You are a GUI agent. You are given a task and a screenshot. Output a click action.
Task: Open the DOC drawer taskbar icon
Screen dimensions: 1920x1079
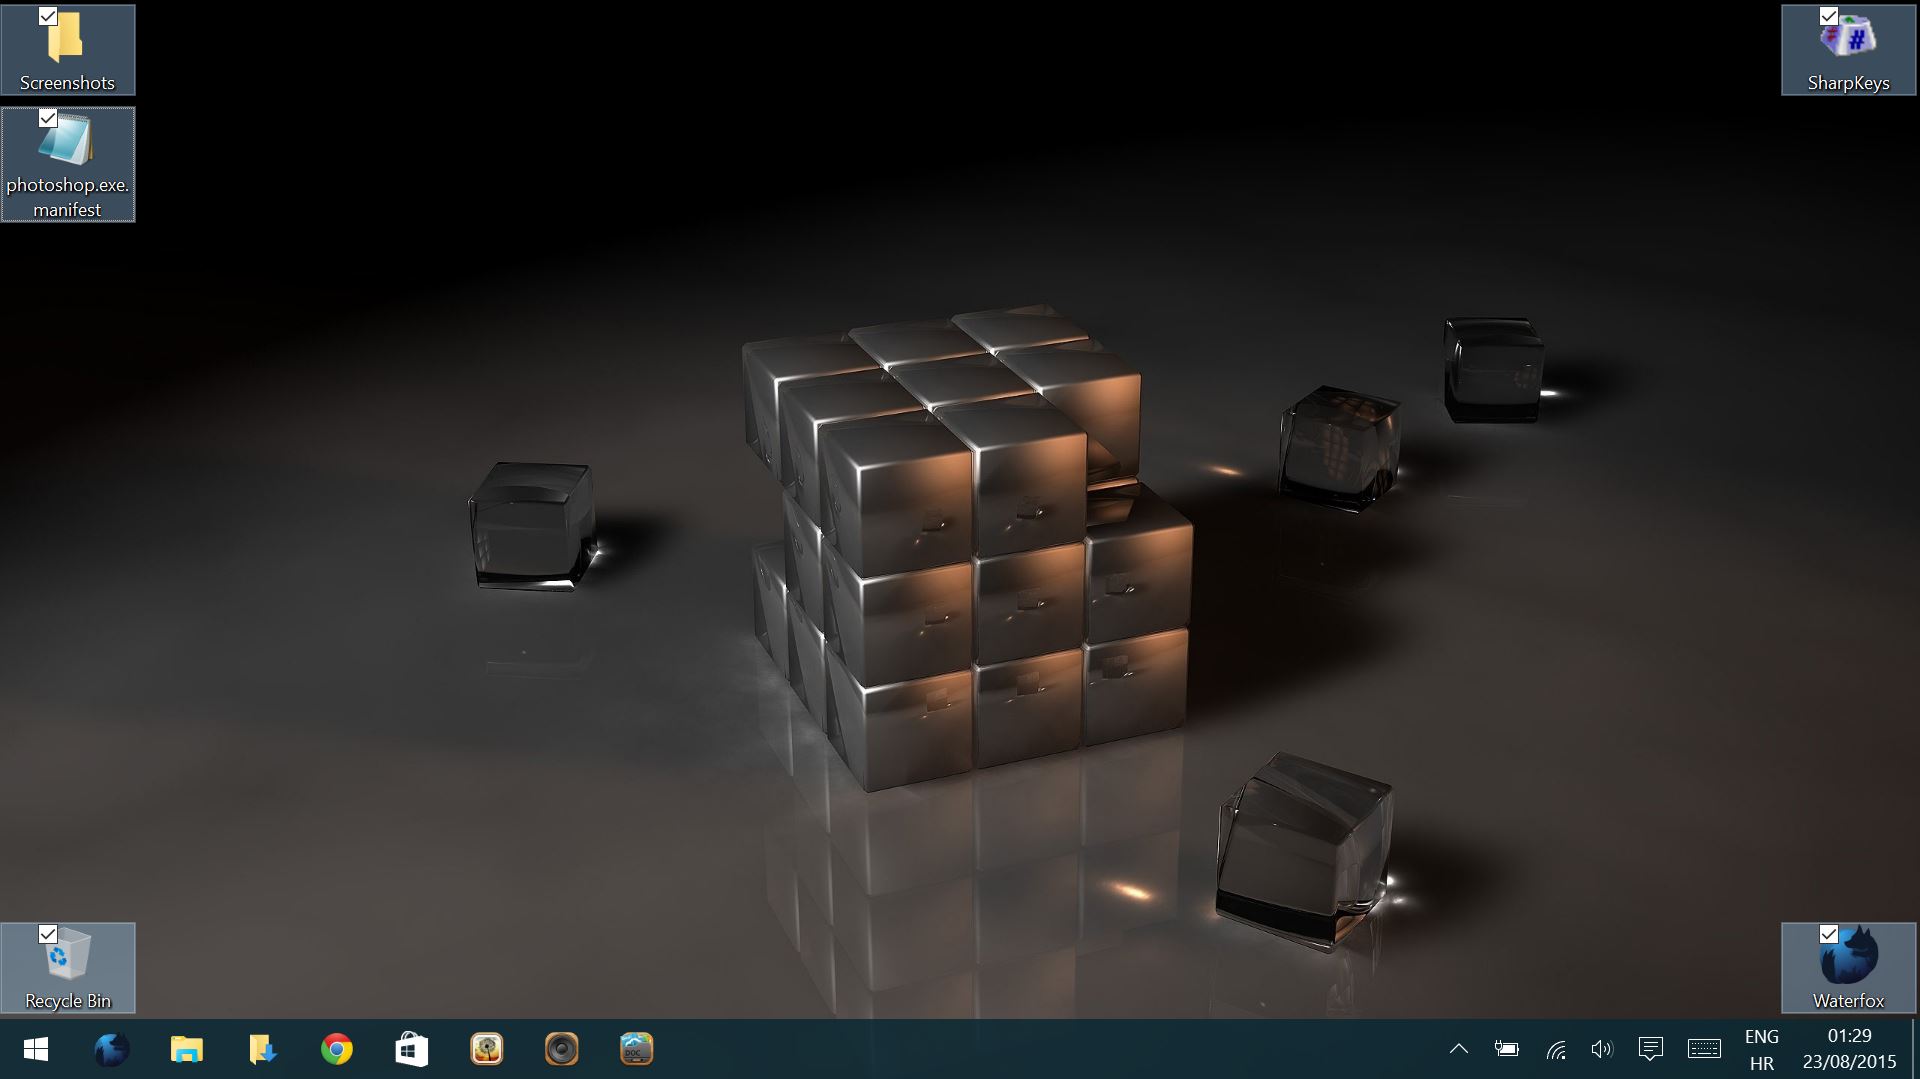(x=637, y=1049)
